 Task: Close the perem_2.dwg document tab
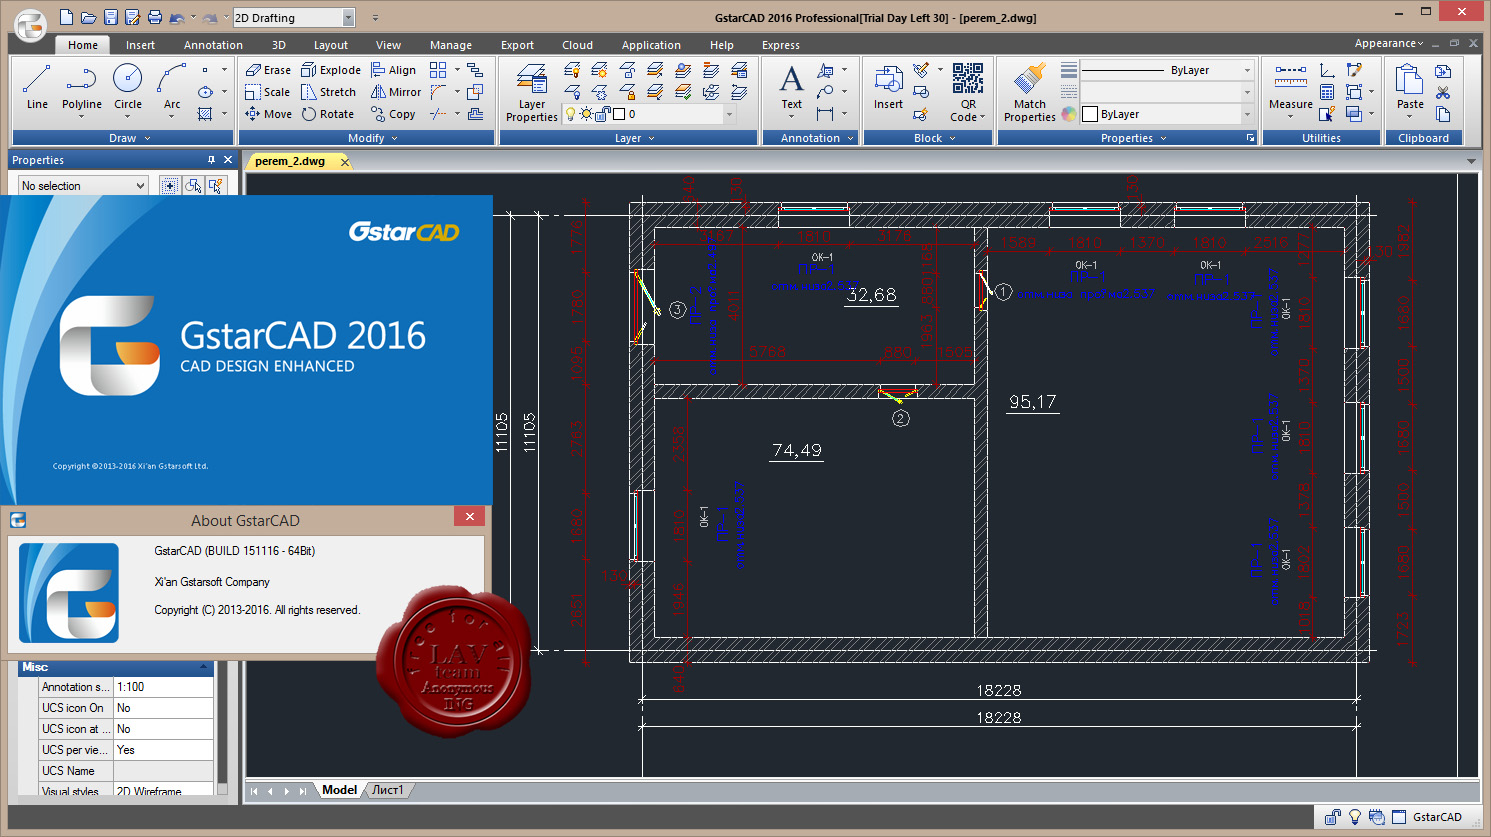coord(344,161)
